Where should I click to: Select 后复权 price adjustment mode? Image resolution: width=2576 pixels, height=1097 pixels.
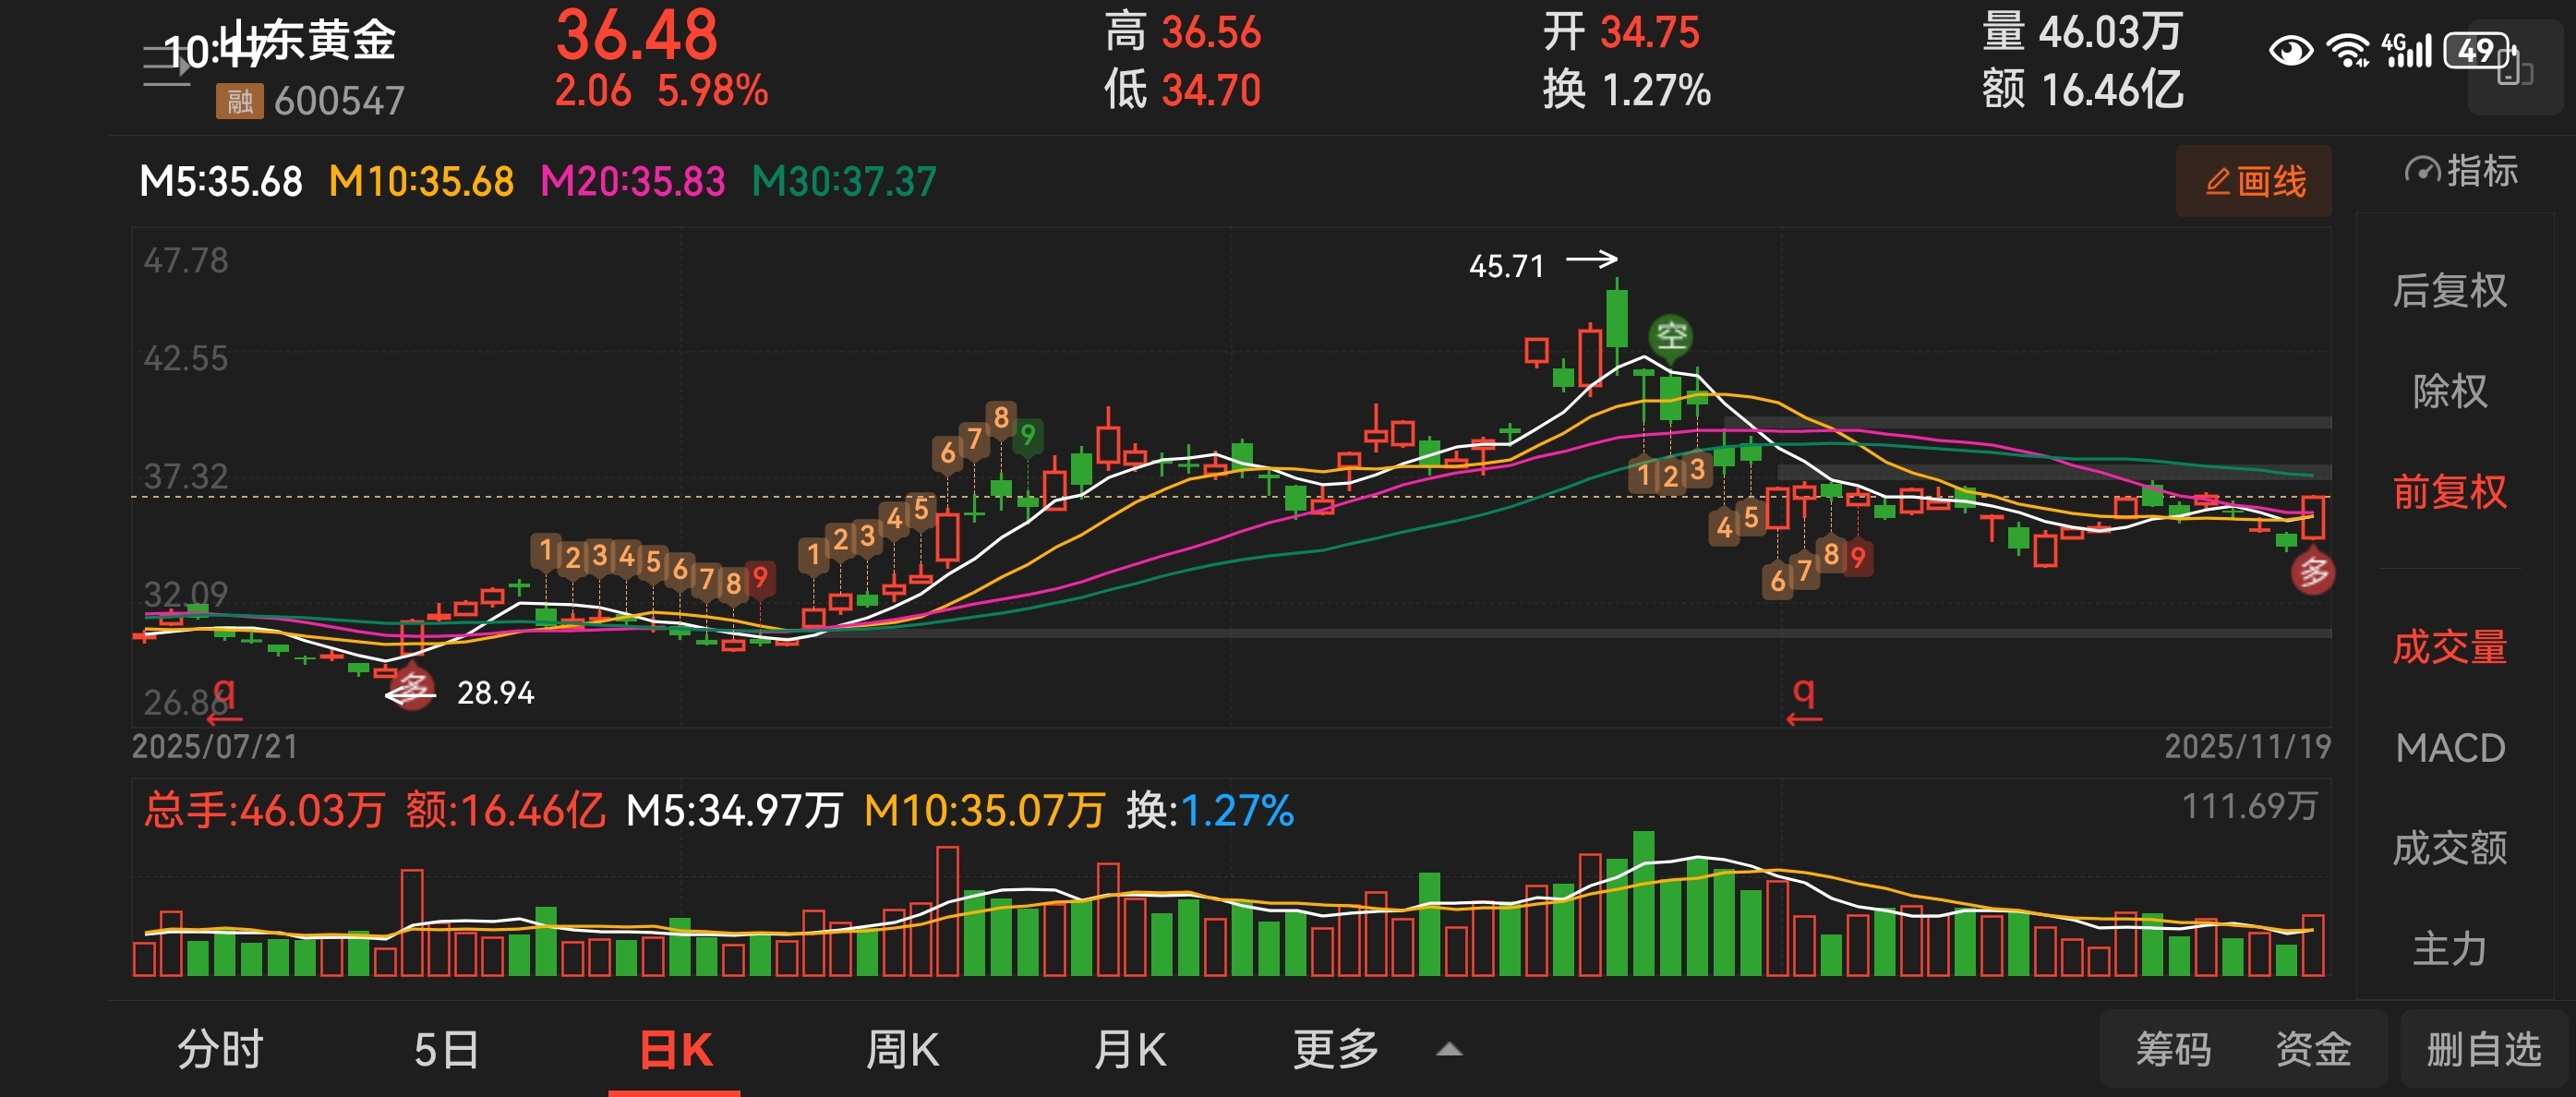[2449, 291]
